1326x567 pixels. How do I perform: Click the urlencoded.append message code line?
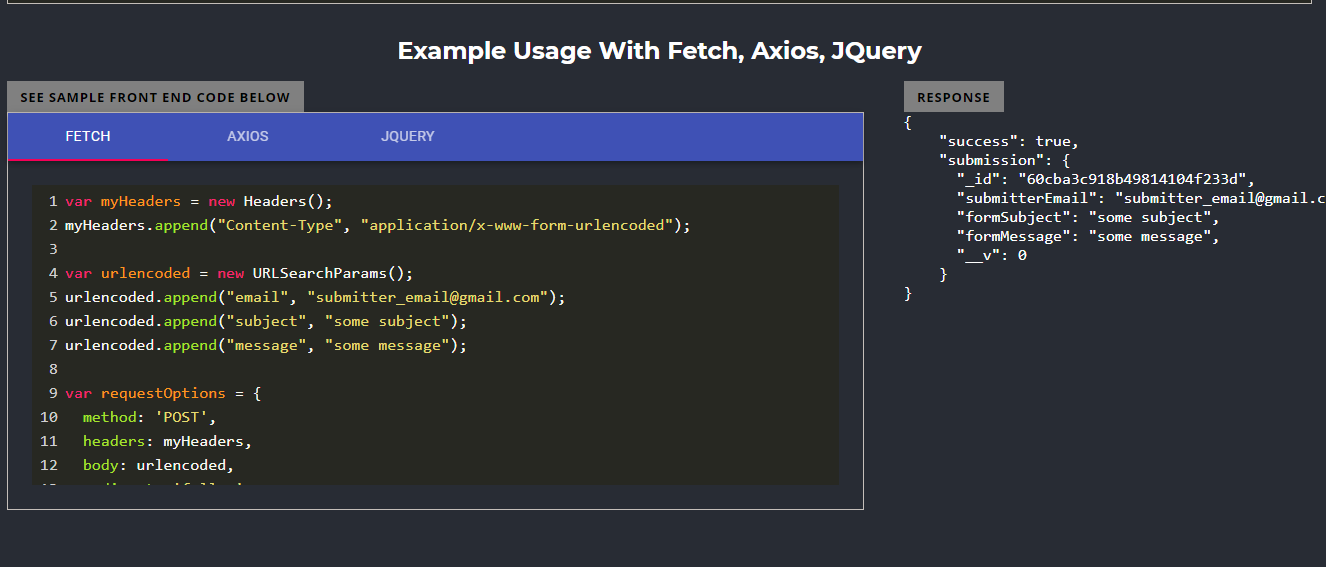tap(266, 345)
